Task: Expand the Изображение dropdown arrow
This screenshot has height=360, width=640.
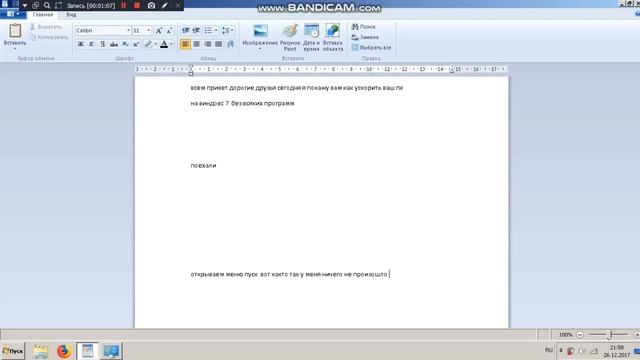Action: click(260, 49)
